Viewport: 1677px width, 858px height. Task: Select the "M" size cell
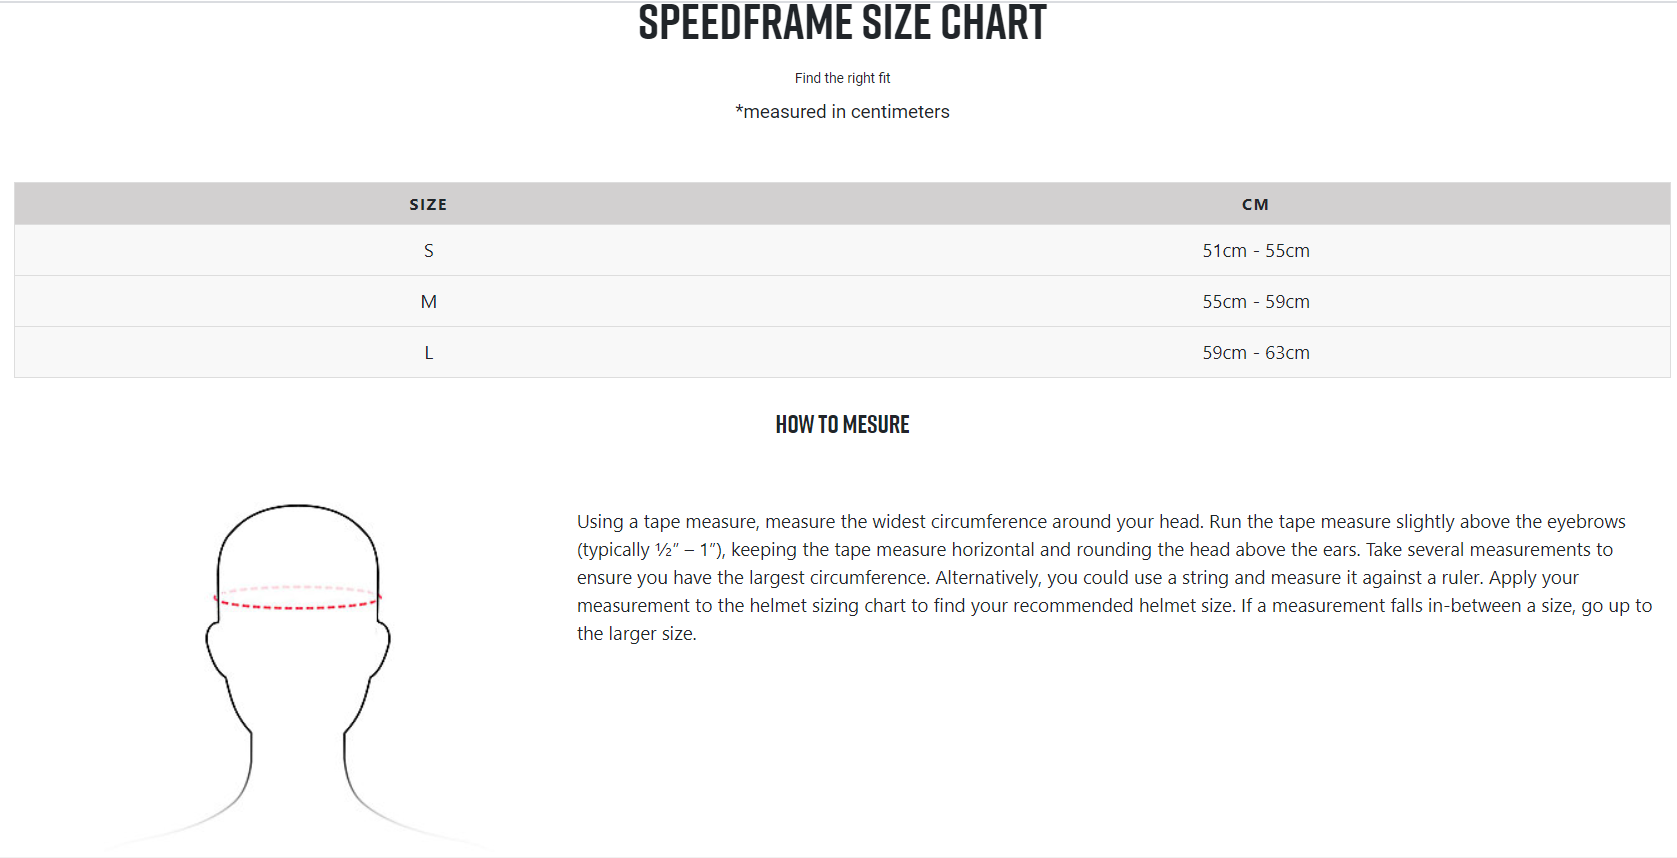pyautogui.click(x=429, y=302)
